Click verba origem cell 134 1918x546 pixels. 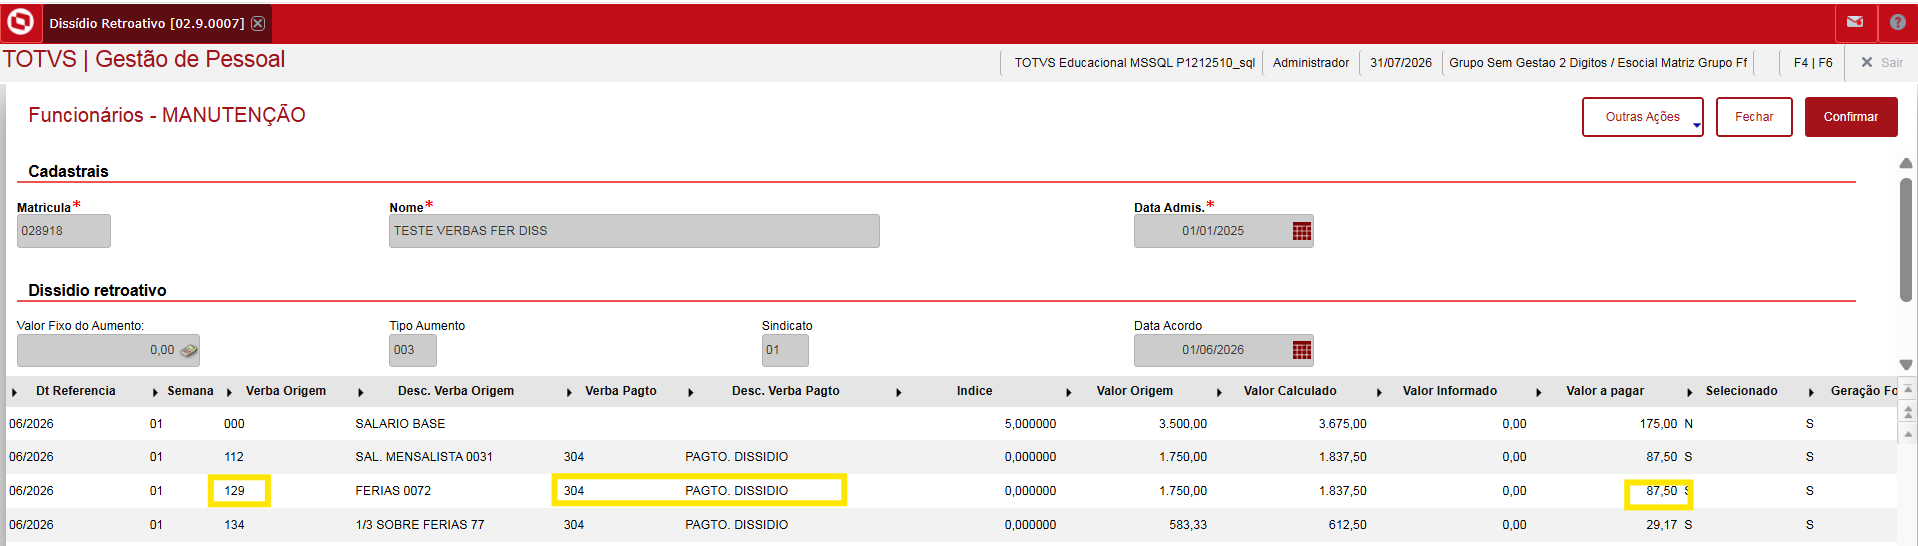point(234,525)
